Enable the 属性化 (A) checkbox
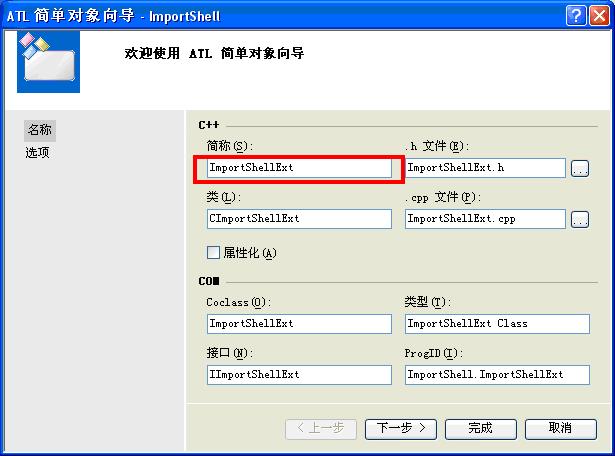Viewport: 615px width, 456px height. [x=213, y=253]
